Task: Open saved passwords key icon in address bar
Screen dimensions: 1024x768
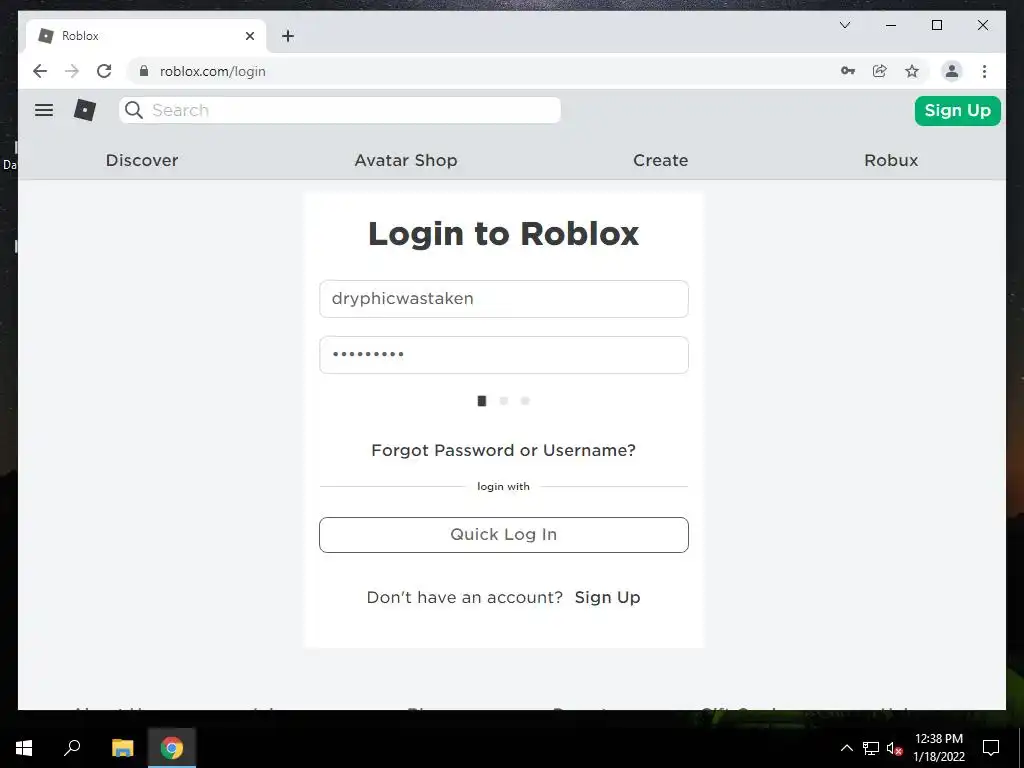Action: click(x=848, y=71)
